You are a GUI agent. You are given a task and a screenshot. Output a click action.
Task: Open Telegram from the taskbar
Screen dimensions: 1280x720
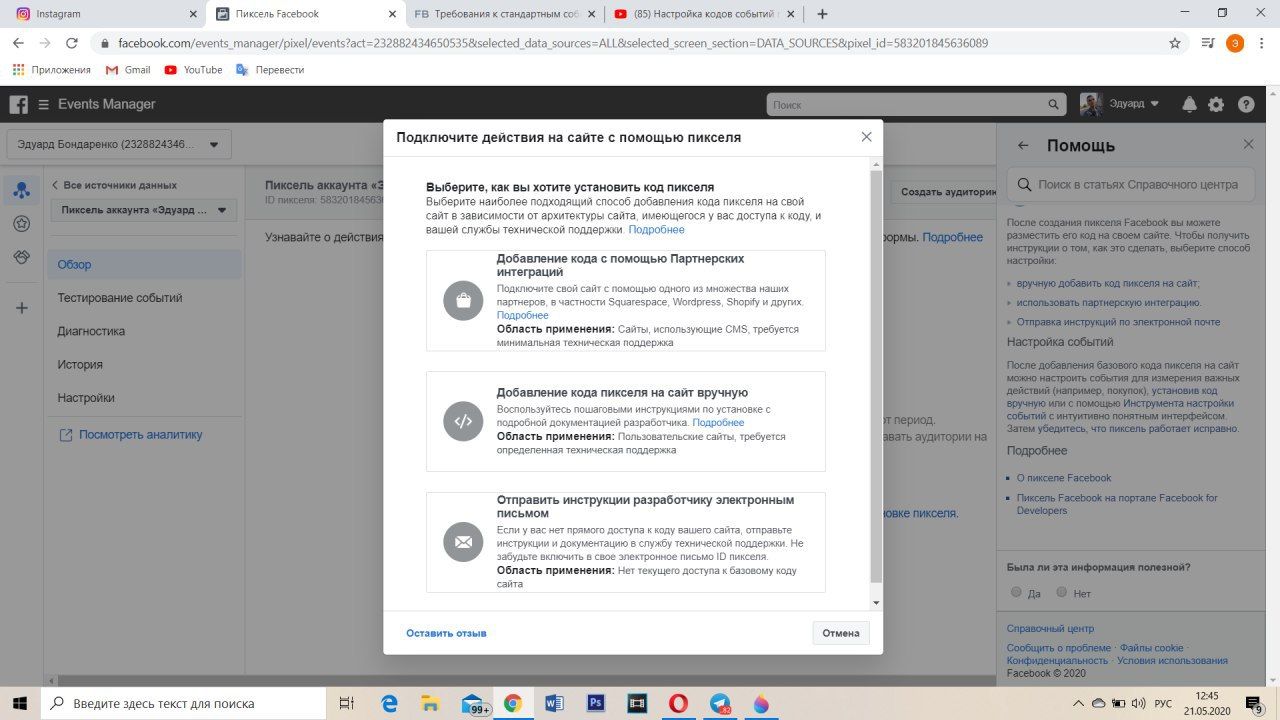tap(720, 703)
